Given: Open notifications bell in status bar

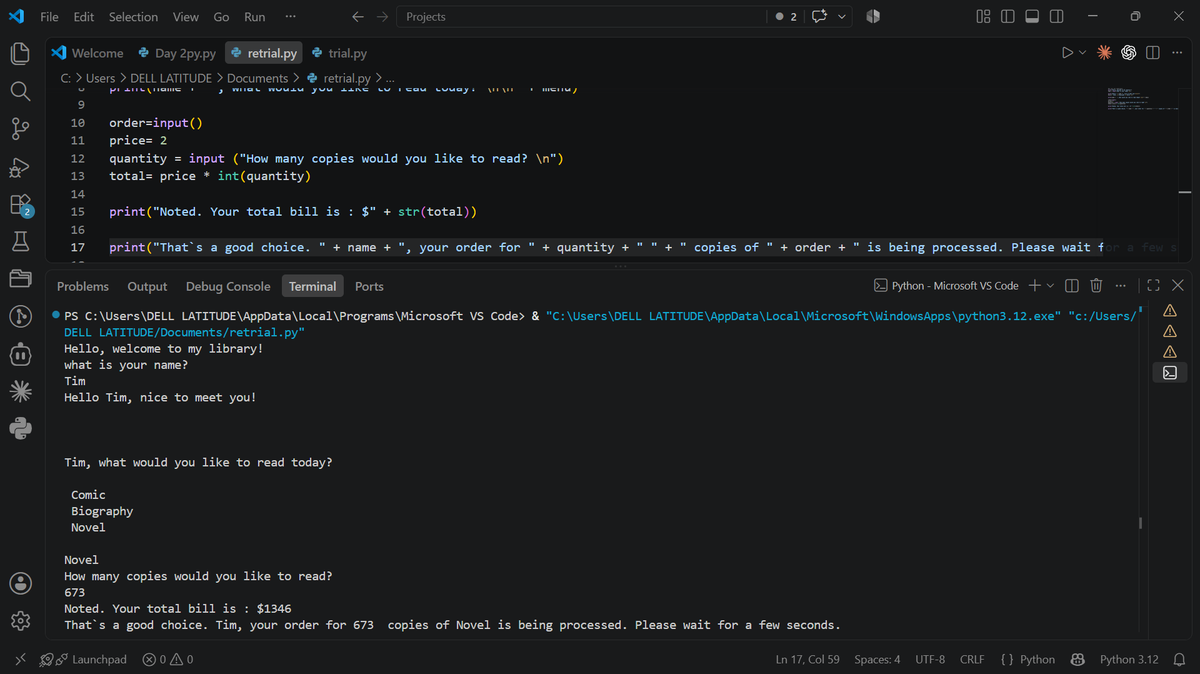Looking at the screenshot, I should [1179, 659].
